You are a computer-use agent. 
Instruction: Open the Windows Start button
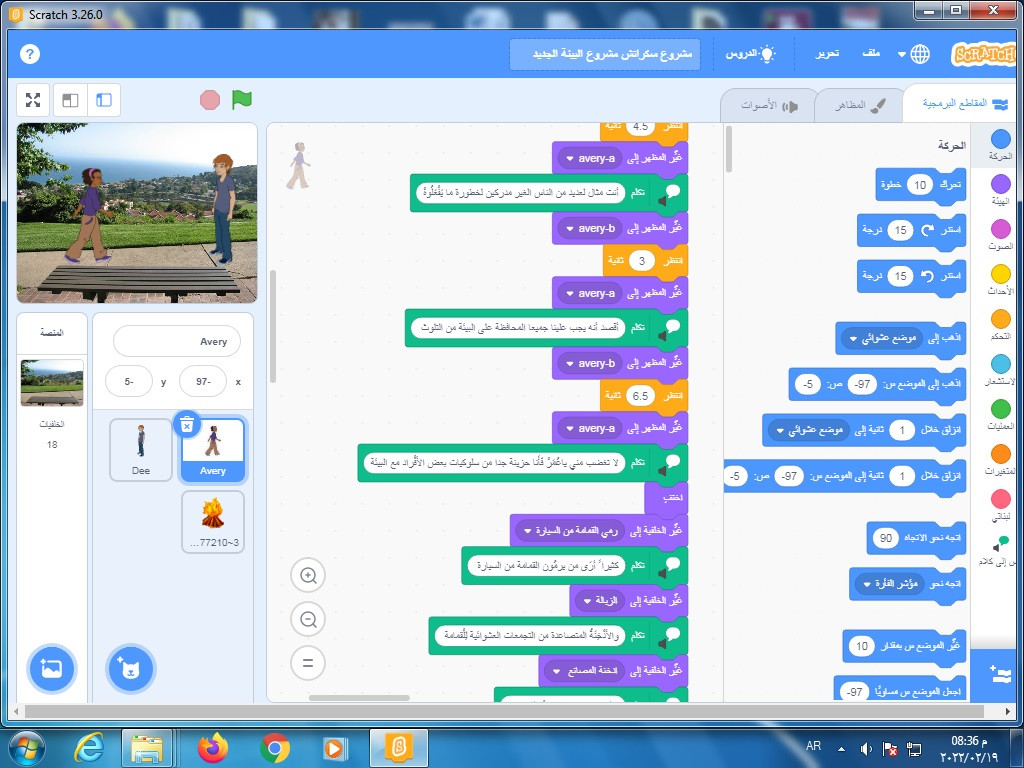(x=27, y=748)
